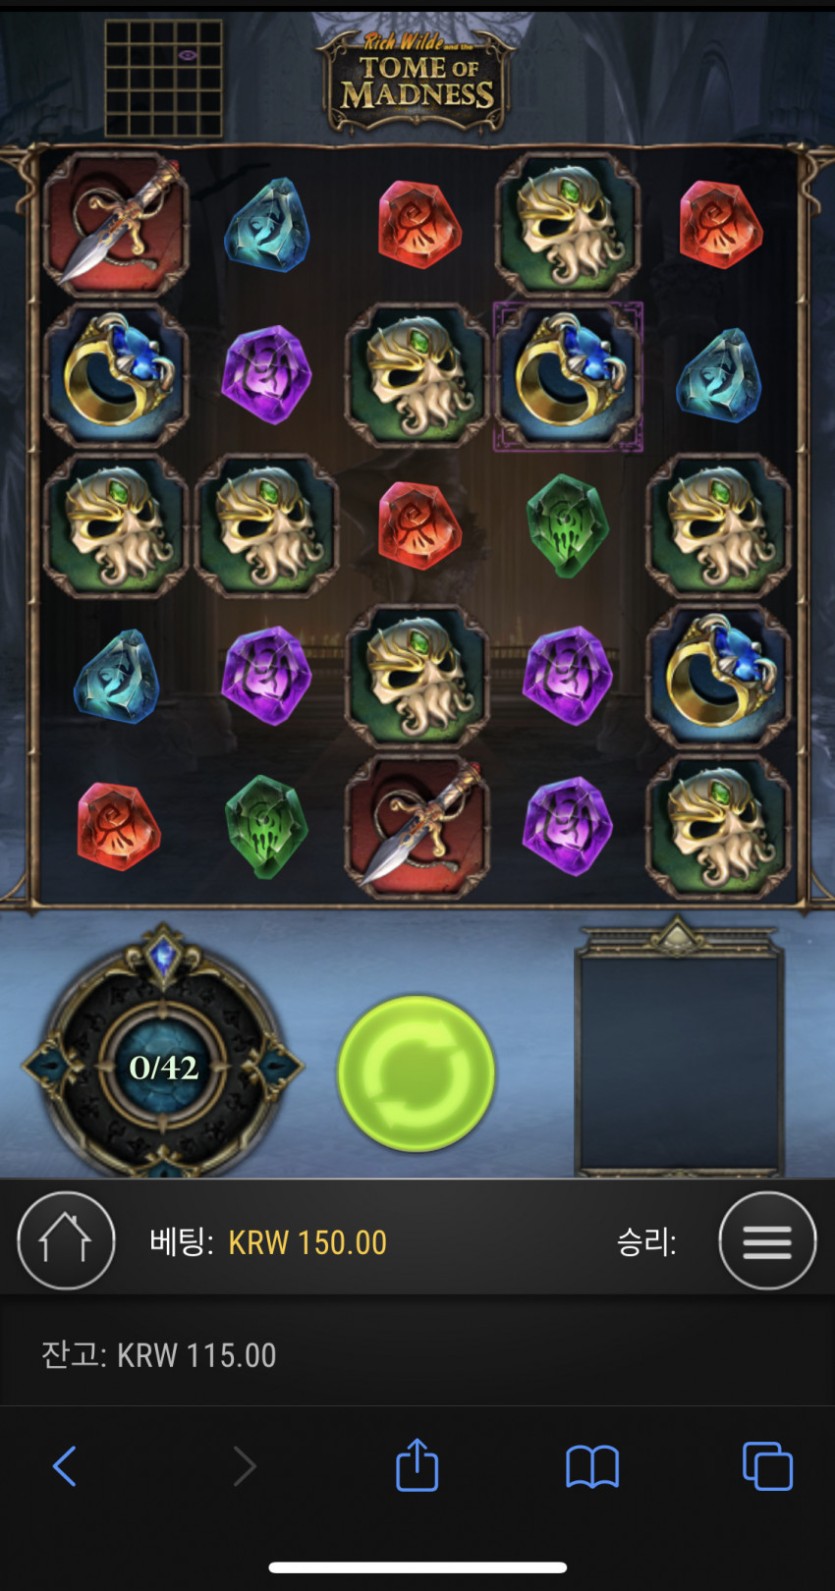This screenshot has height=1591, width=835.
Task: Open the browser share sheet icon
Action: (417, 1465)
